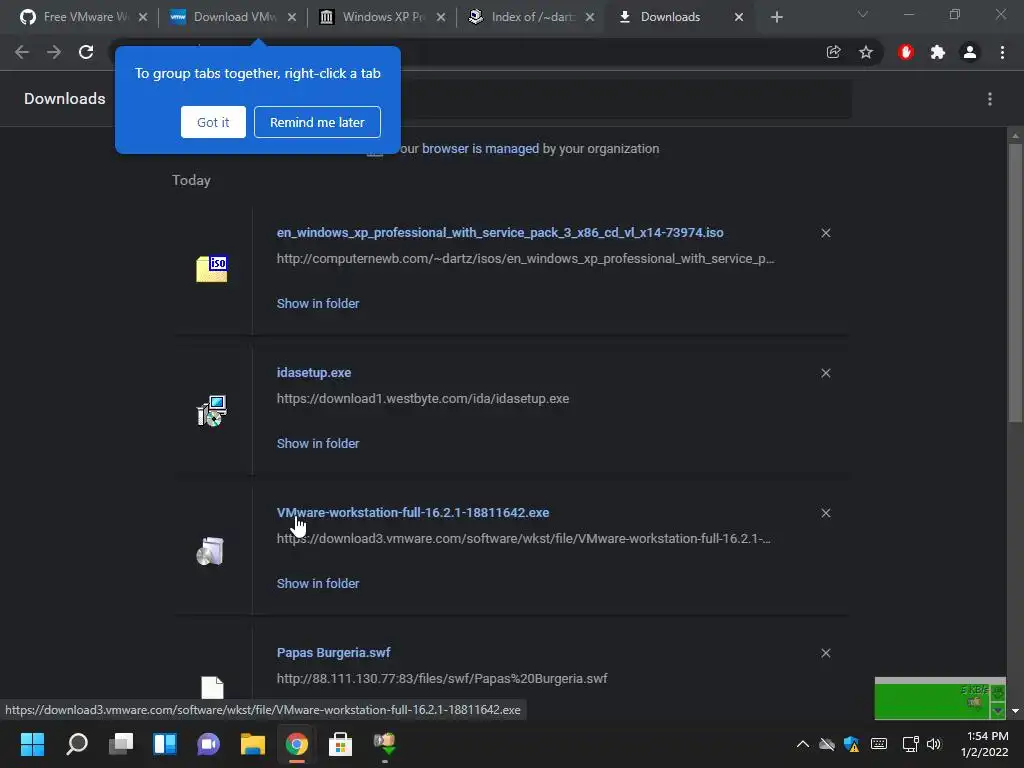Click the Chrome taskbar icon

(296, 744)
